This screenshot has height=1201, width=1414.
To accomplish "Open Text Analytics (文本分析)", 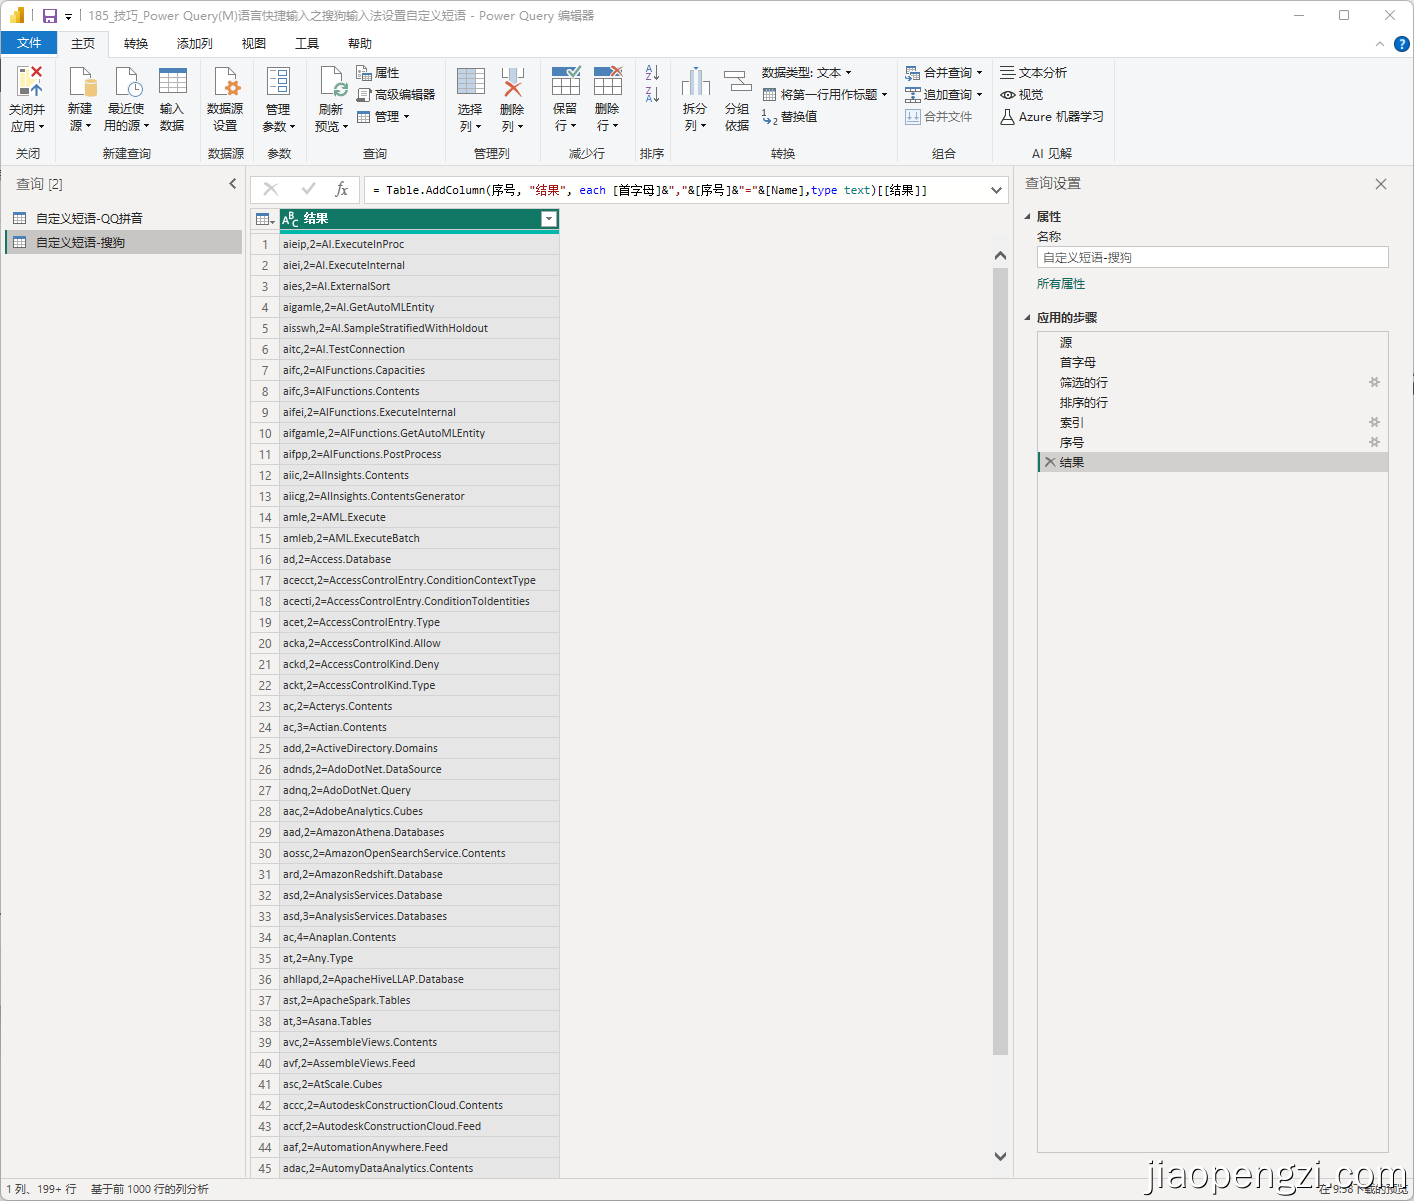I will (1033, 73).
